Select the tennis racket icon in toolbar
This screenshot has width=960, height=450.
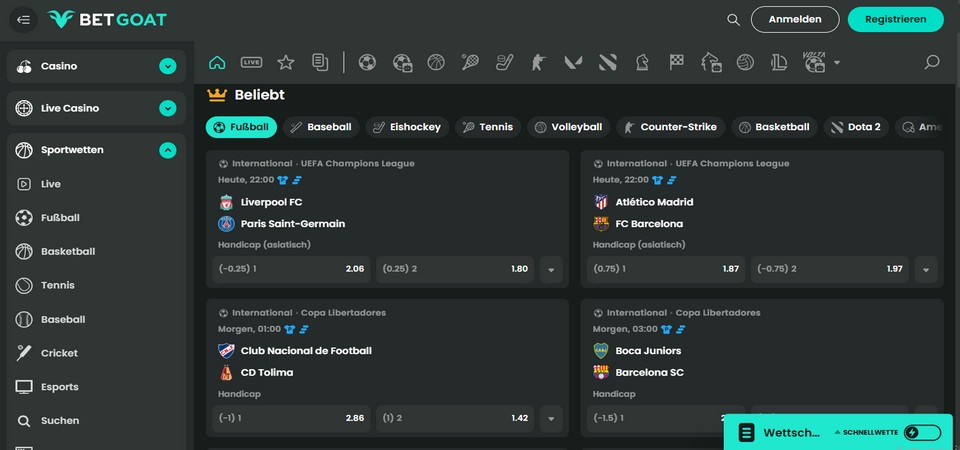(470, 62)
